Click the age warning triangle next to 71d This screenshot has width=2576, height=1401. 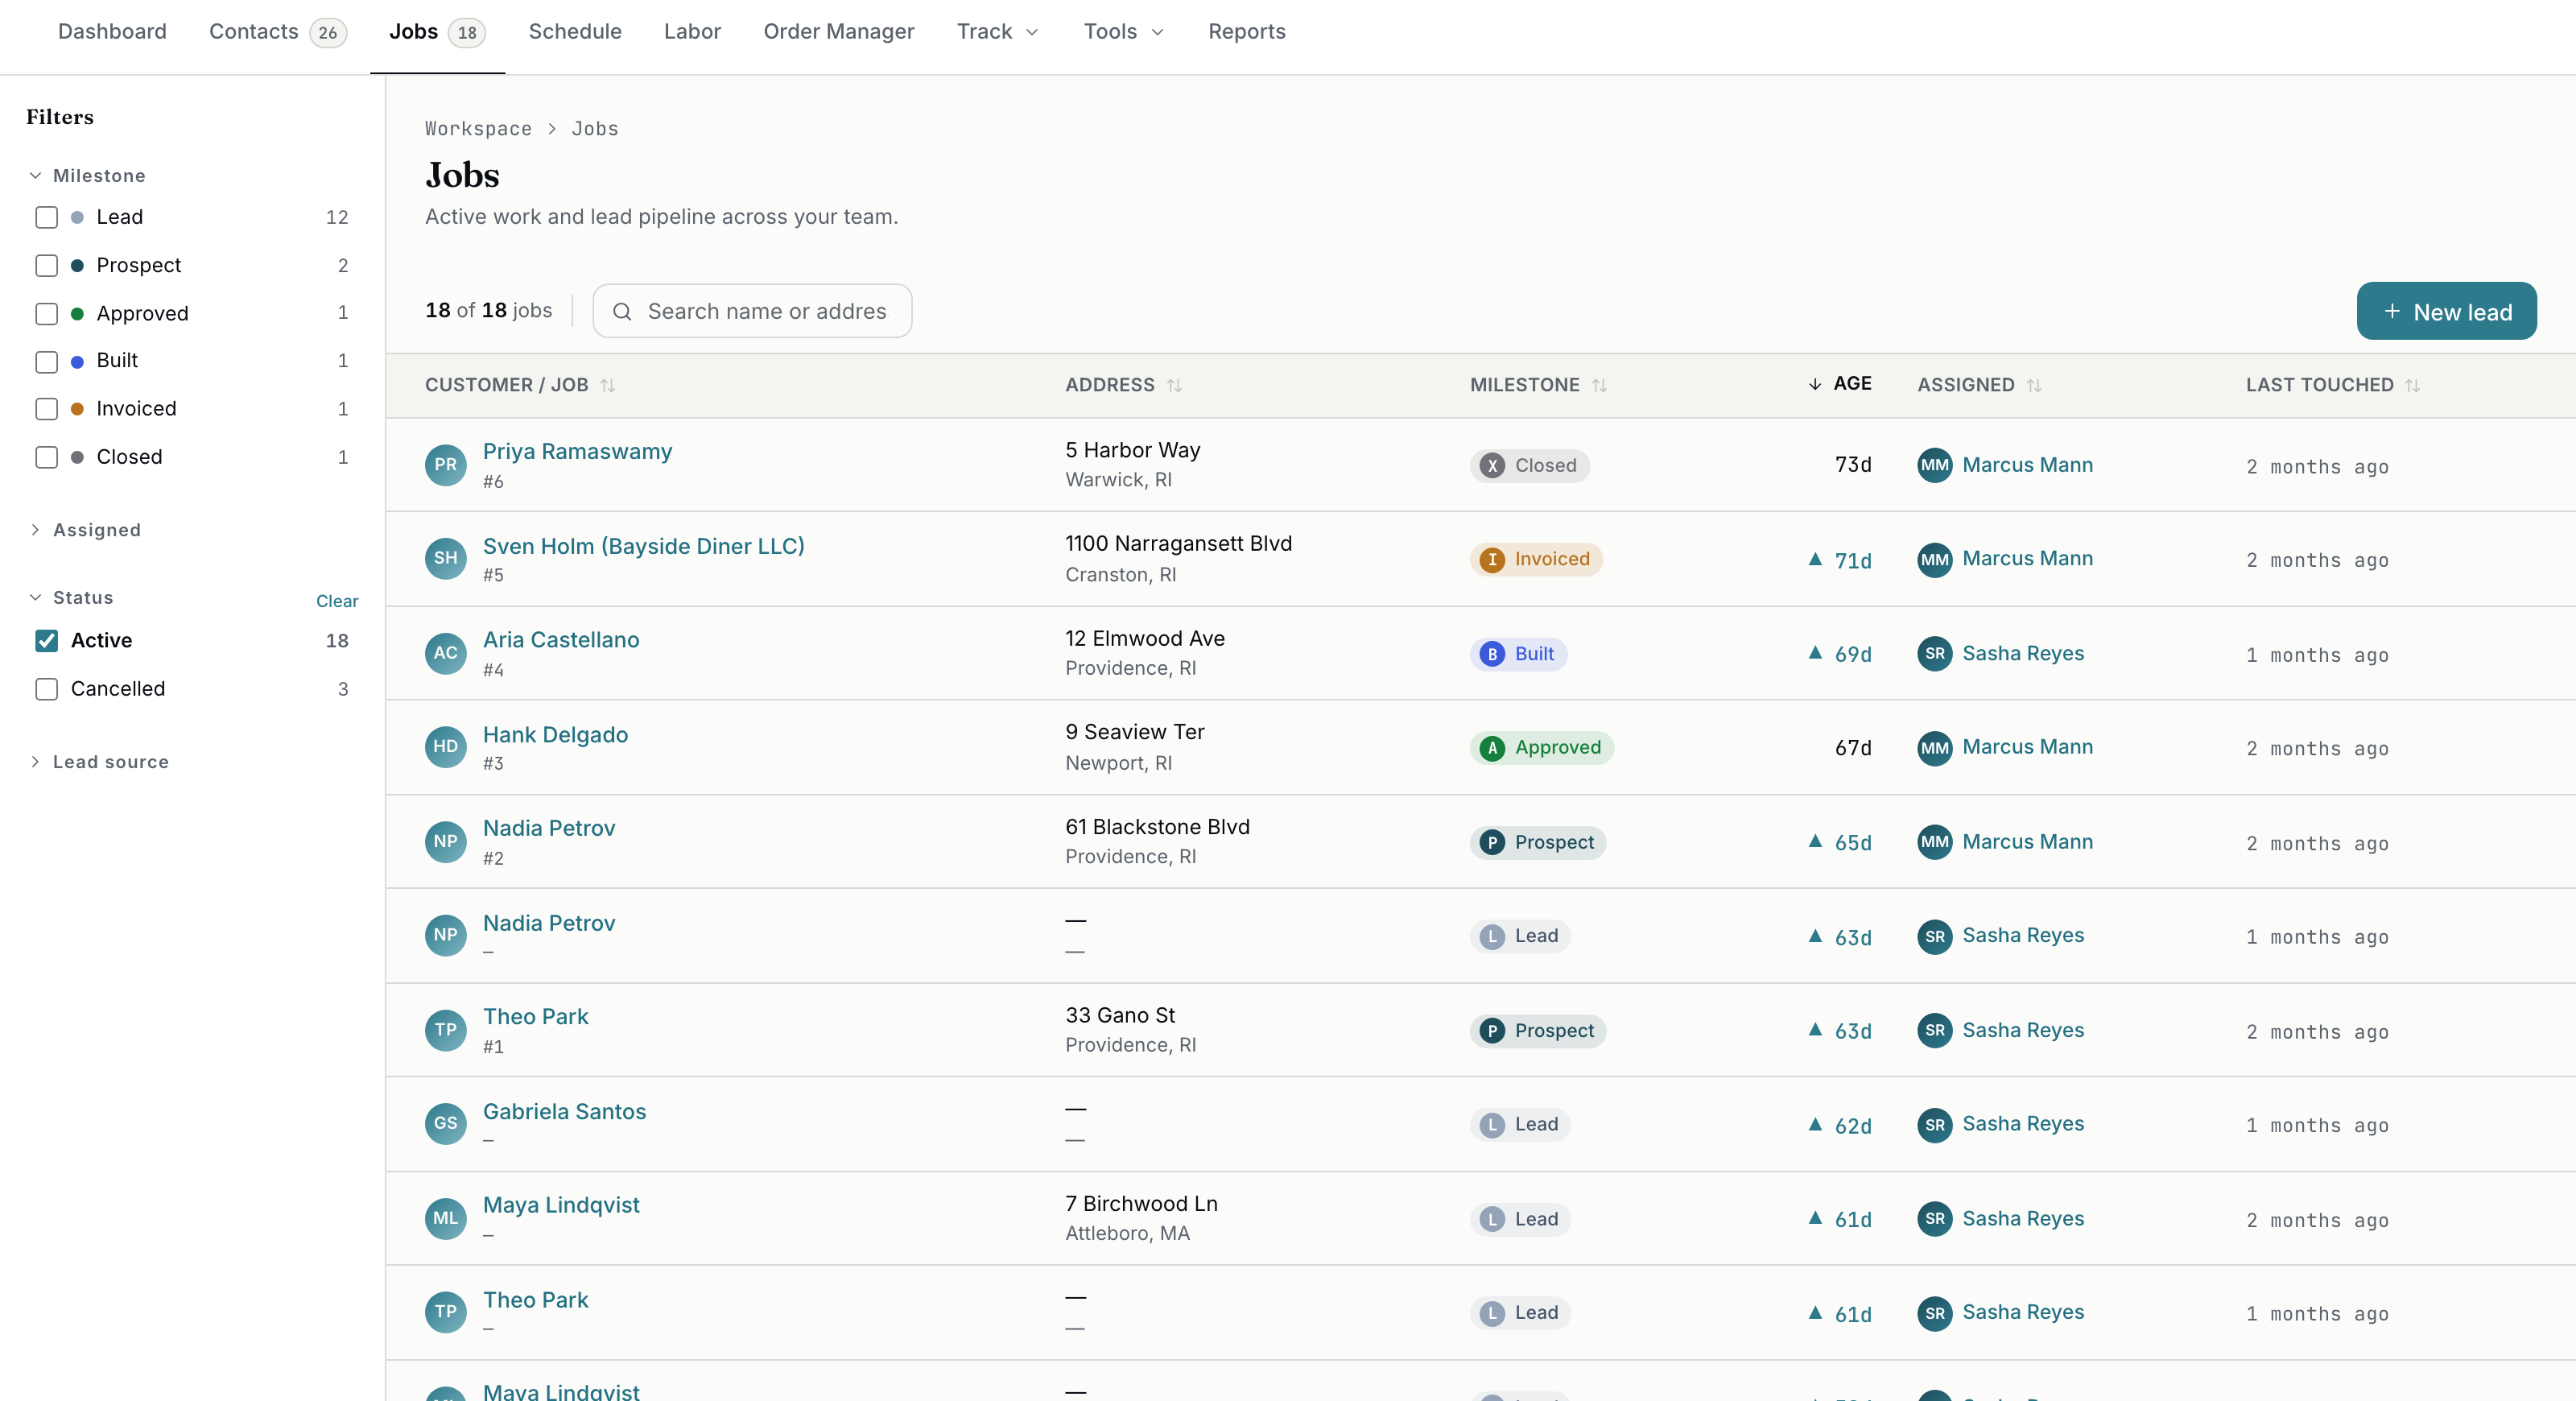tap(1815, 559)
